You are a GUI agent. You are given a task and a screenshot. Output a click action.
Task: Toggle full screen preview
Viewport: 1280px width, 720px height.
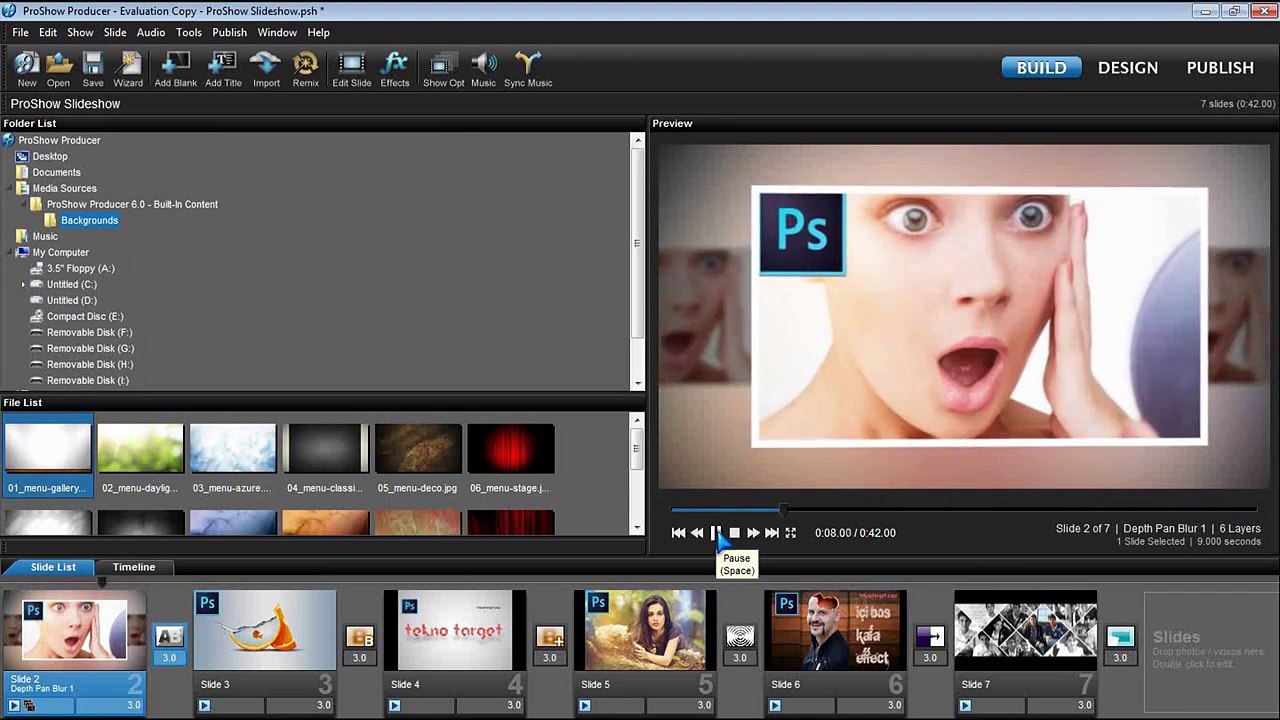[790, 533]
